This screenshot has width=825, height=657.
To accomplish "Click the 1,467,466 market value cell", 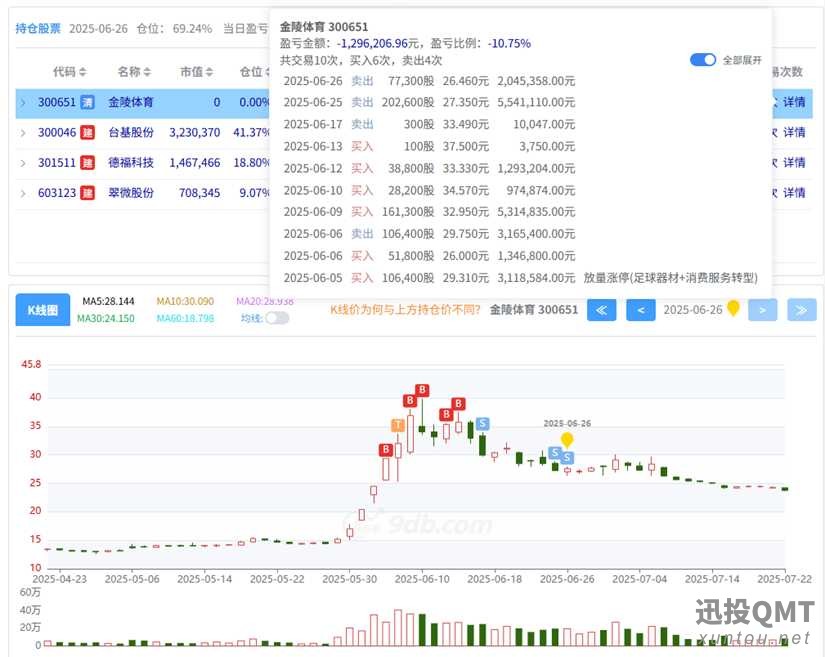I will 195,163.
